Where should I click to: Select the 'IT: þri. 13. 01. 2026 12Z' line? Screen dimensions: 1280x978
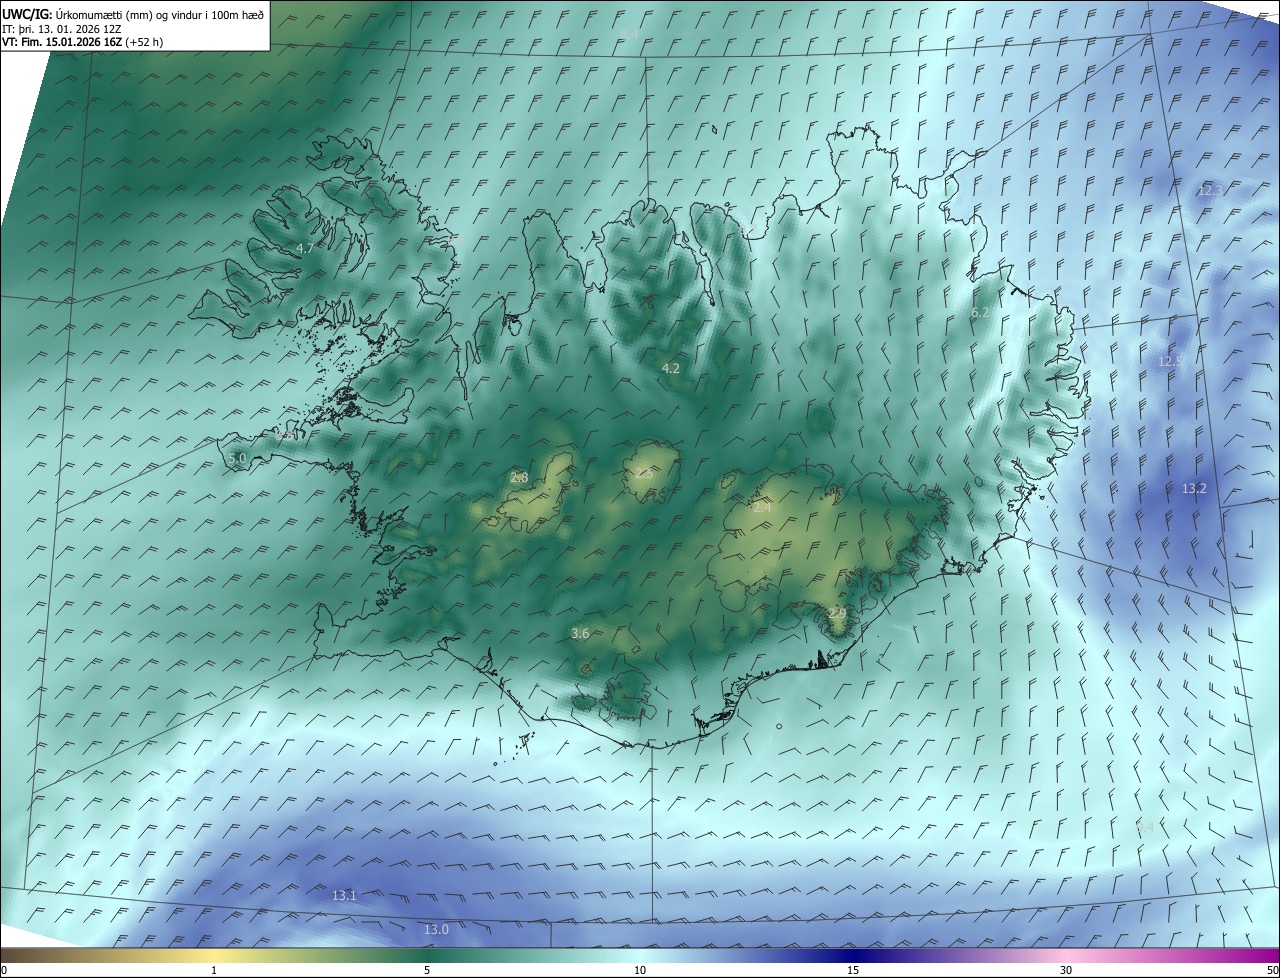pos(62,28)
